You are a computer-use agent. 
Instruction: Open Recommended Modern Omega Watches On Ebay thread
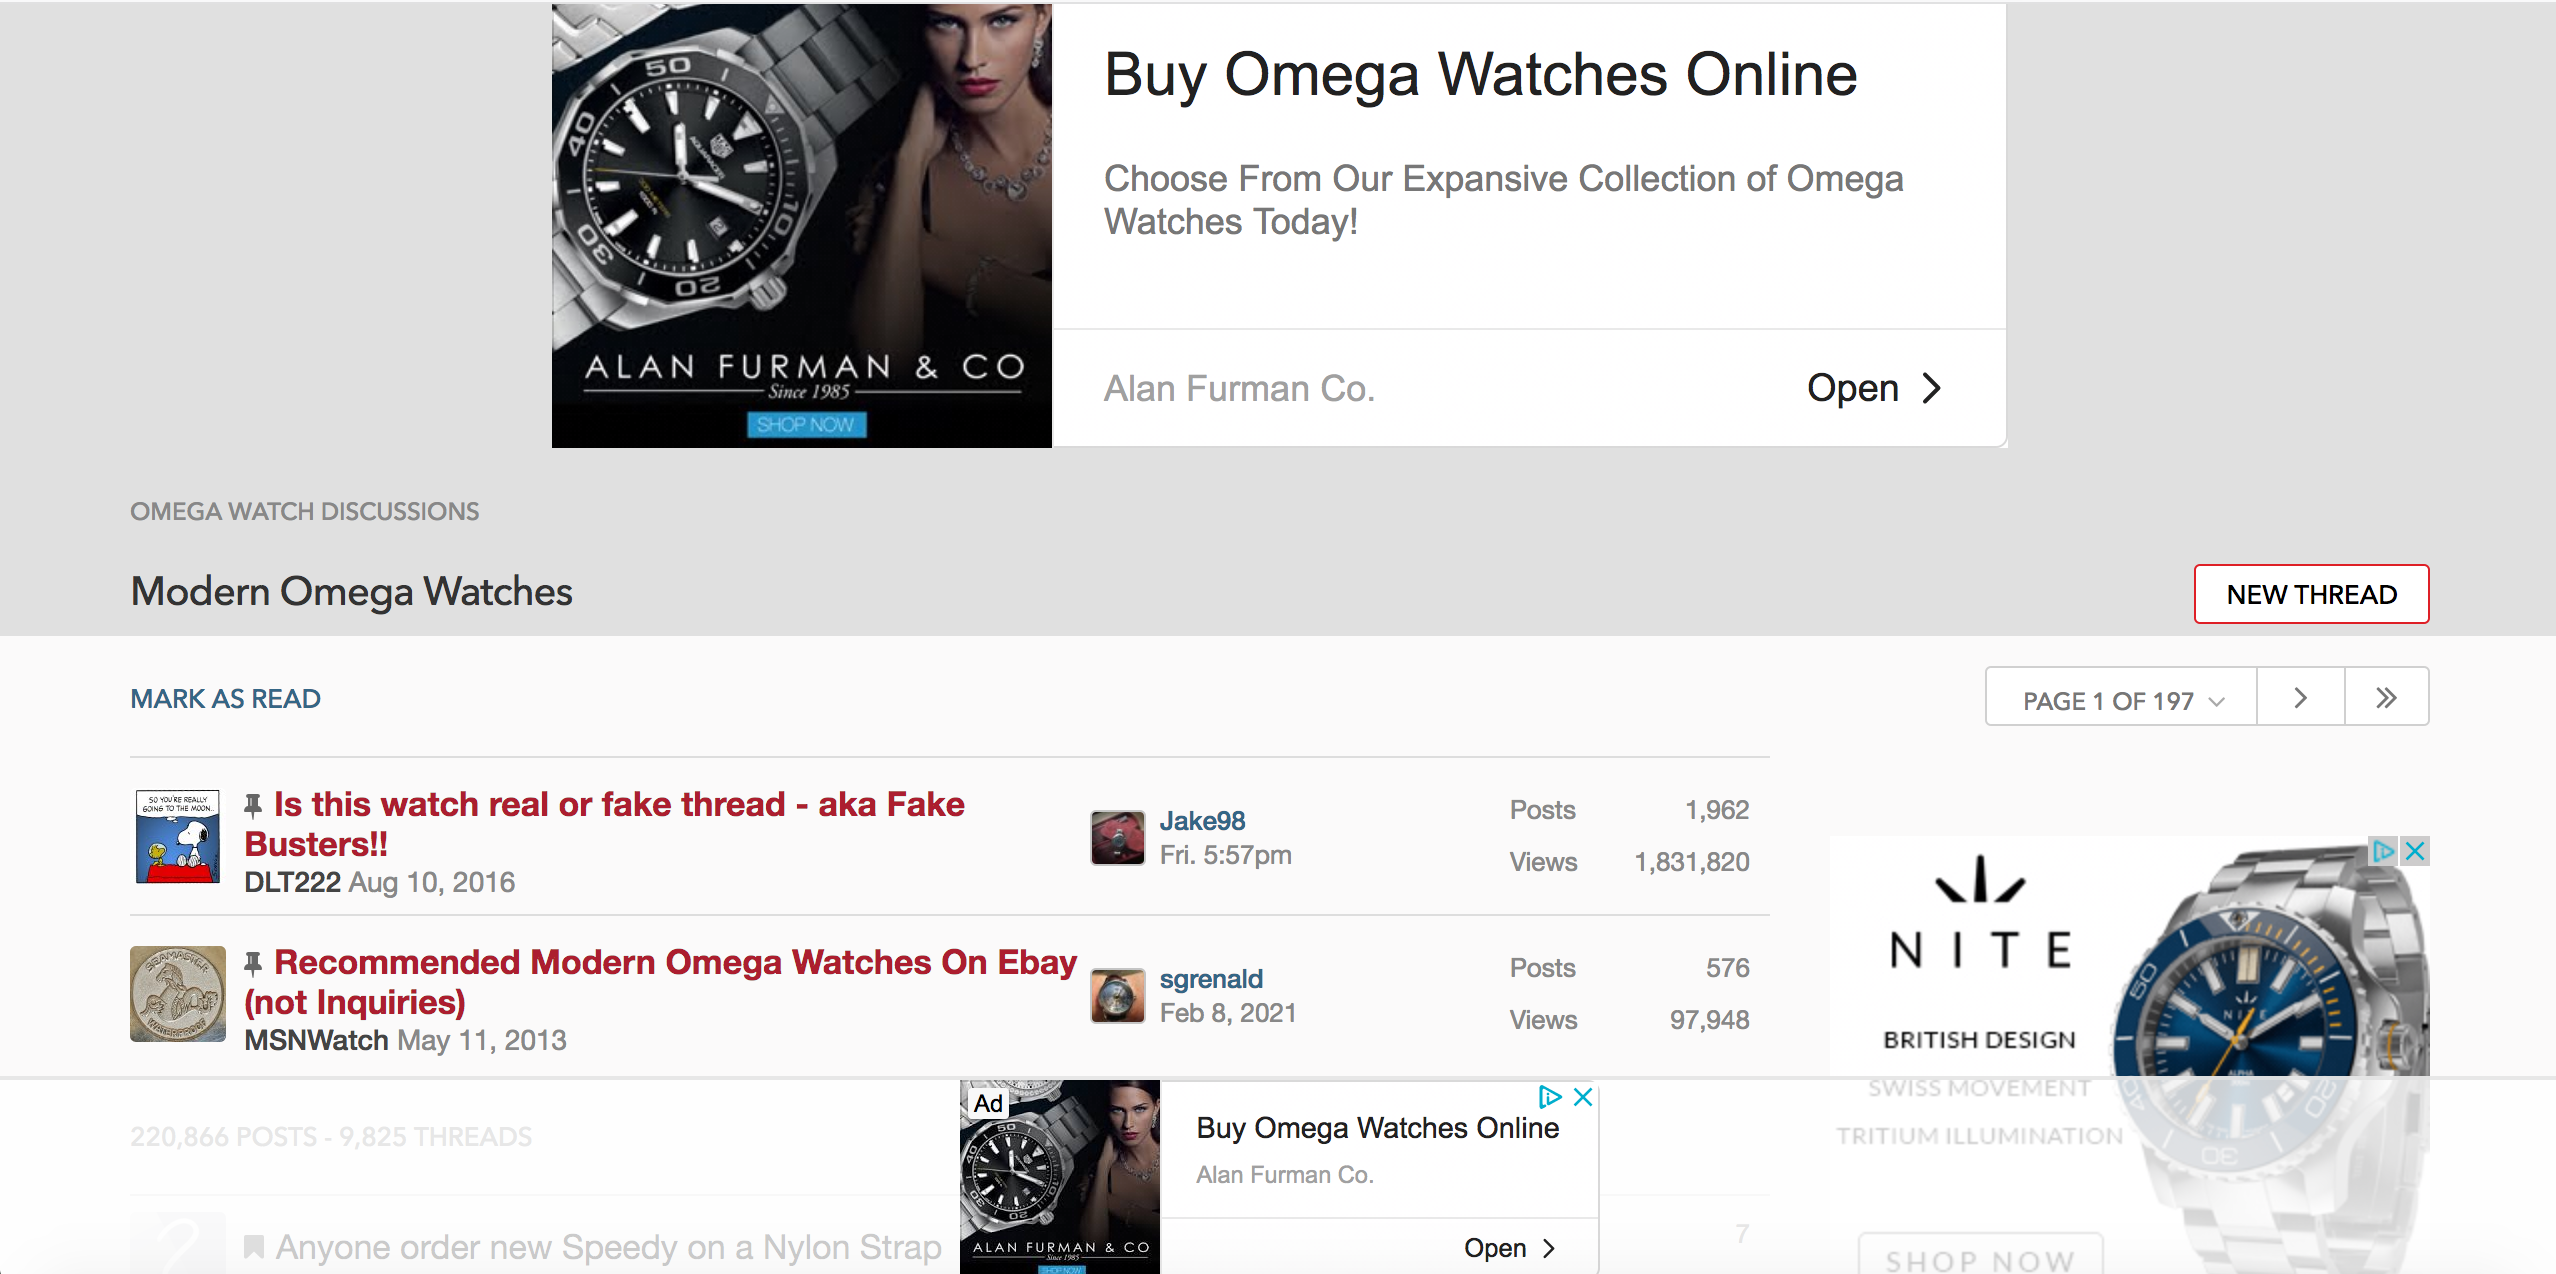[x=675, y=962]
